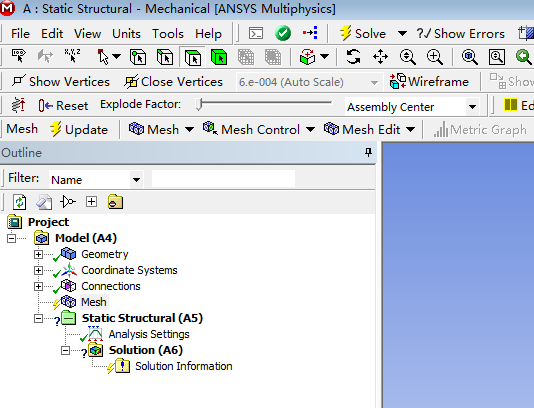This screenshot has height=408, width=534.
Task: Click the coordinates XYZ pick icon
Action: (72, 56)
